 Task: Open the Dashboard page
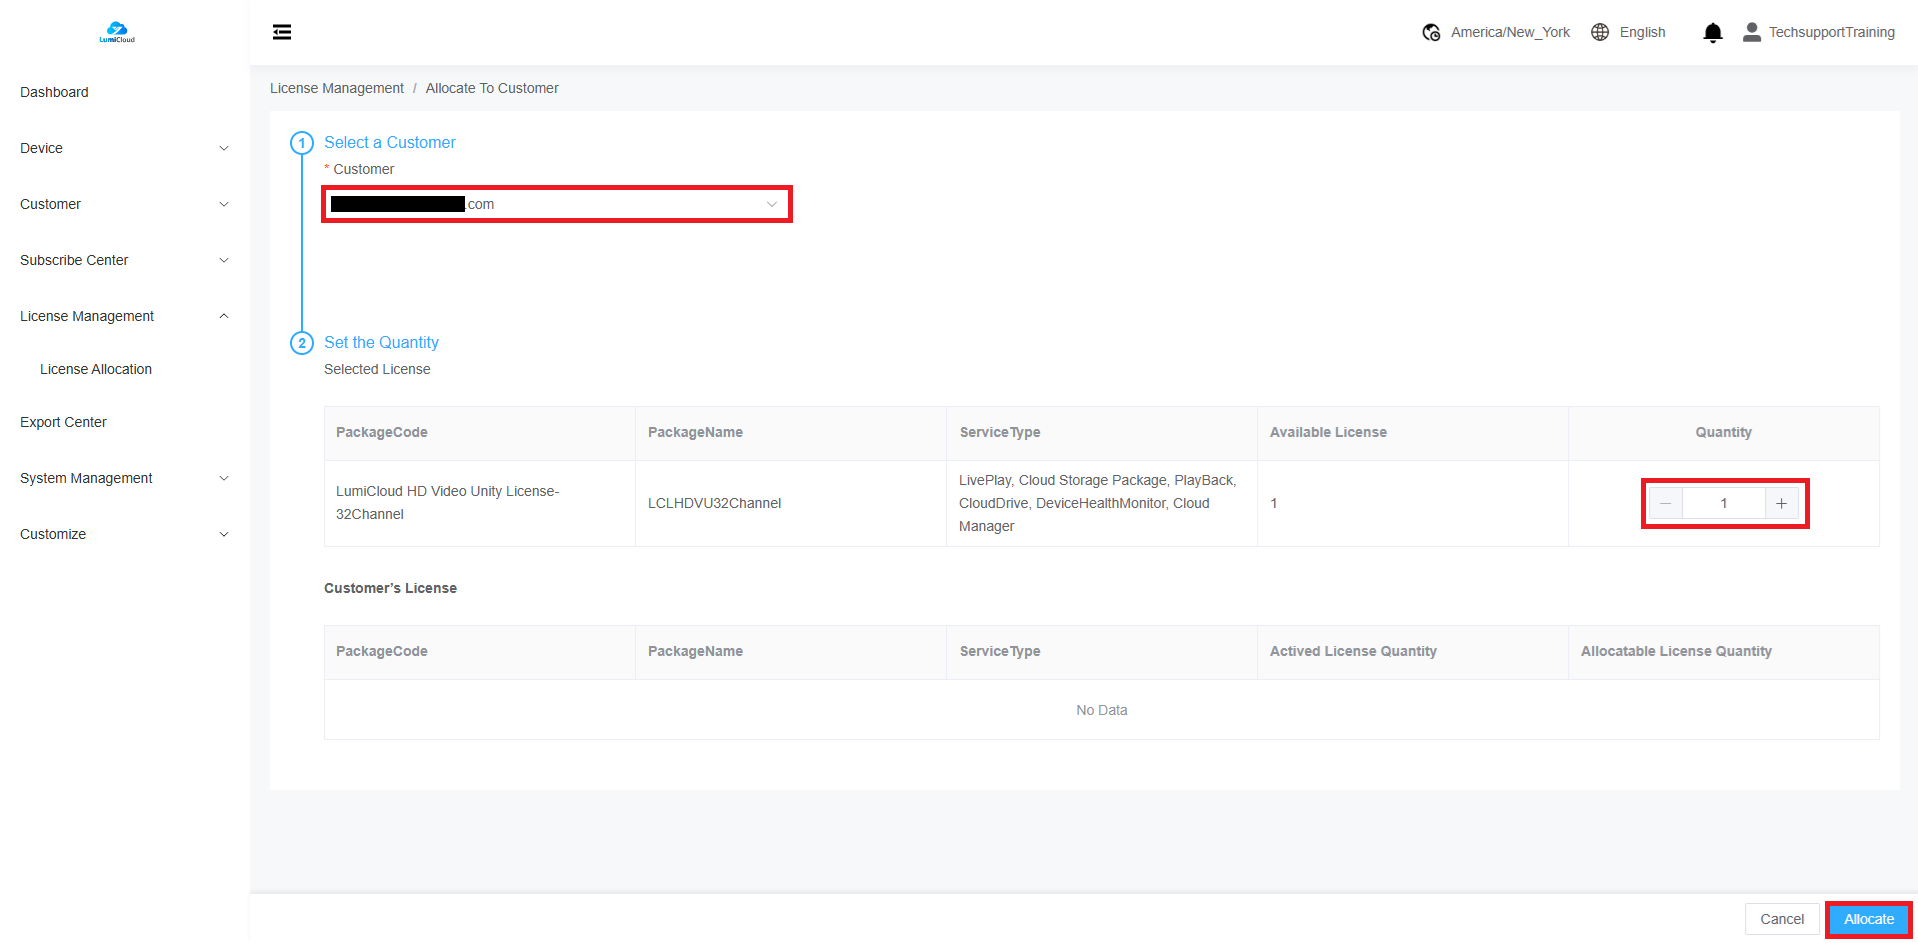click(54, 92)
